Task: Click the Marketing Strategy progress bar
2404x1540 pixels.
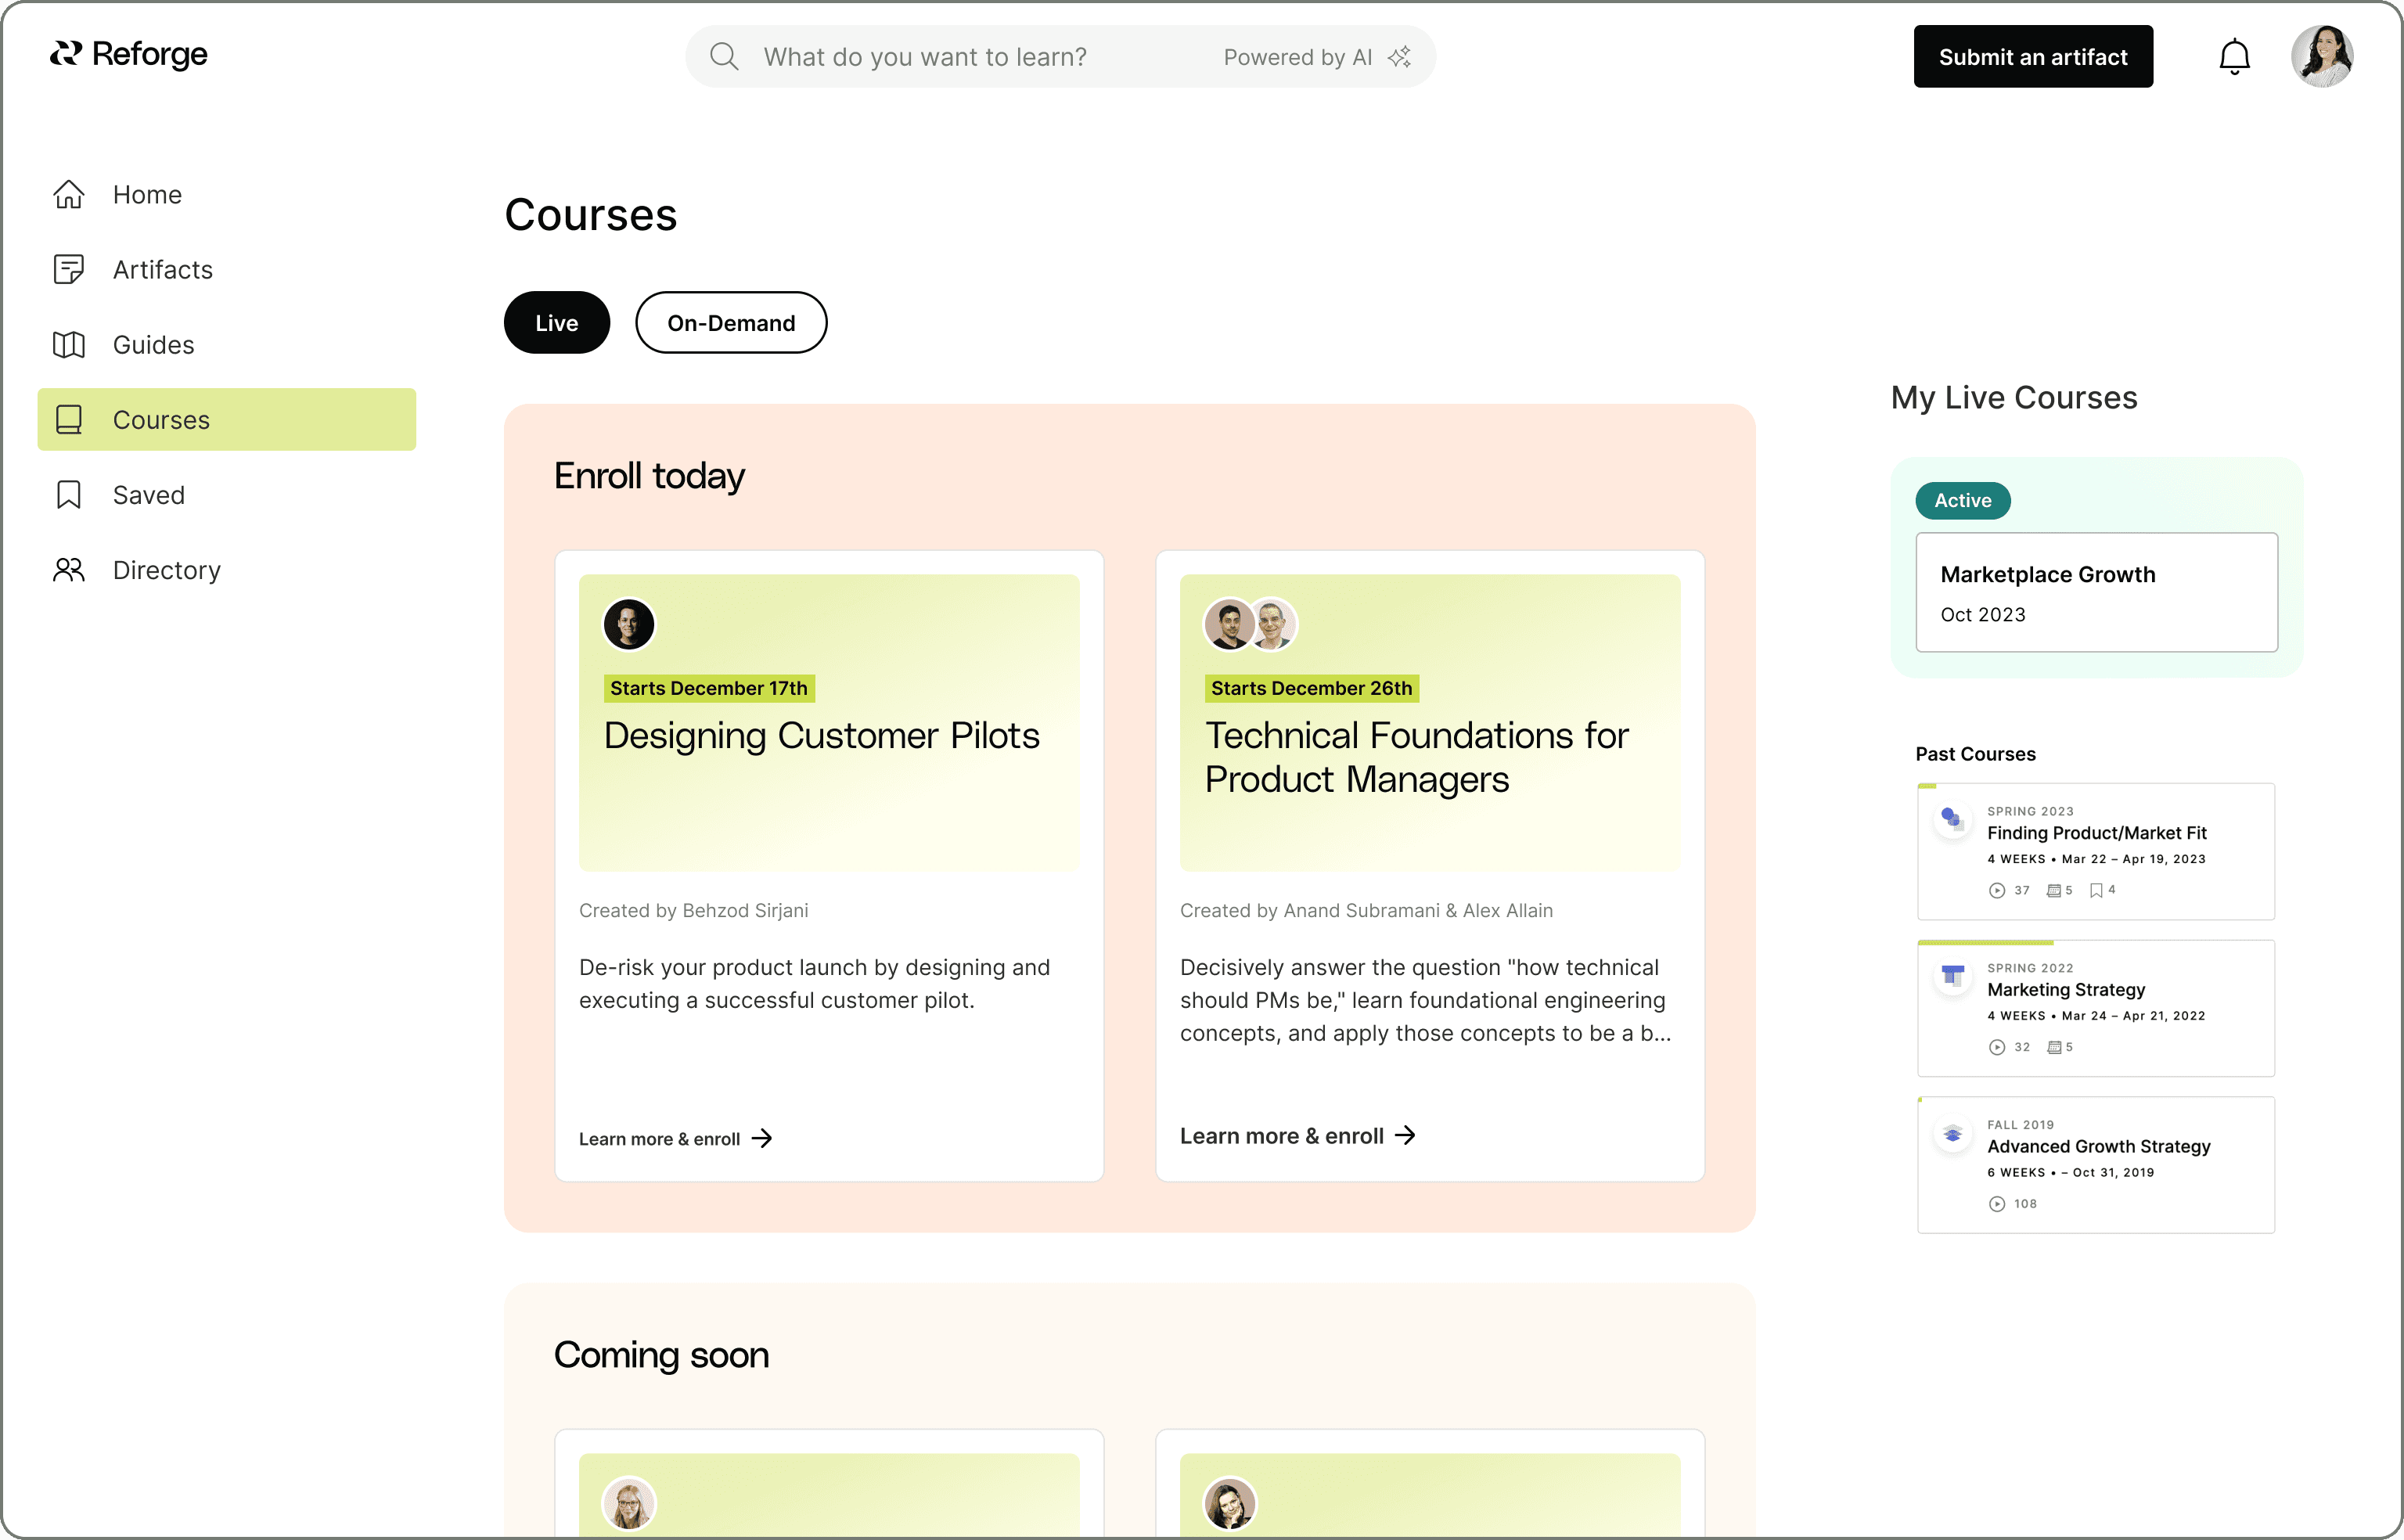Action: click(1985, 942)
